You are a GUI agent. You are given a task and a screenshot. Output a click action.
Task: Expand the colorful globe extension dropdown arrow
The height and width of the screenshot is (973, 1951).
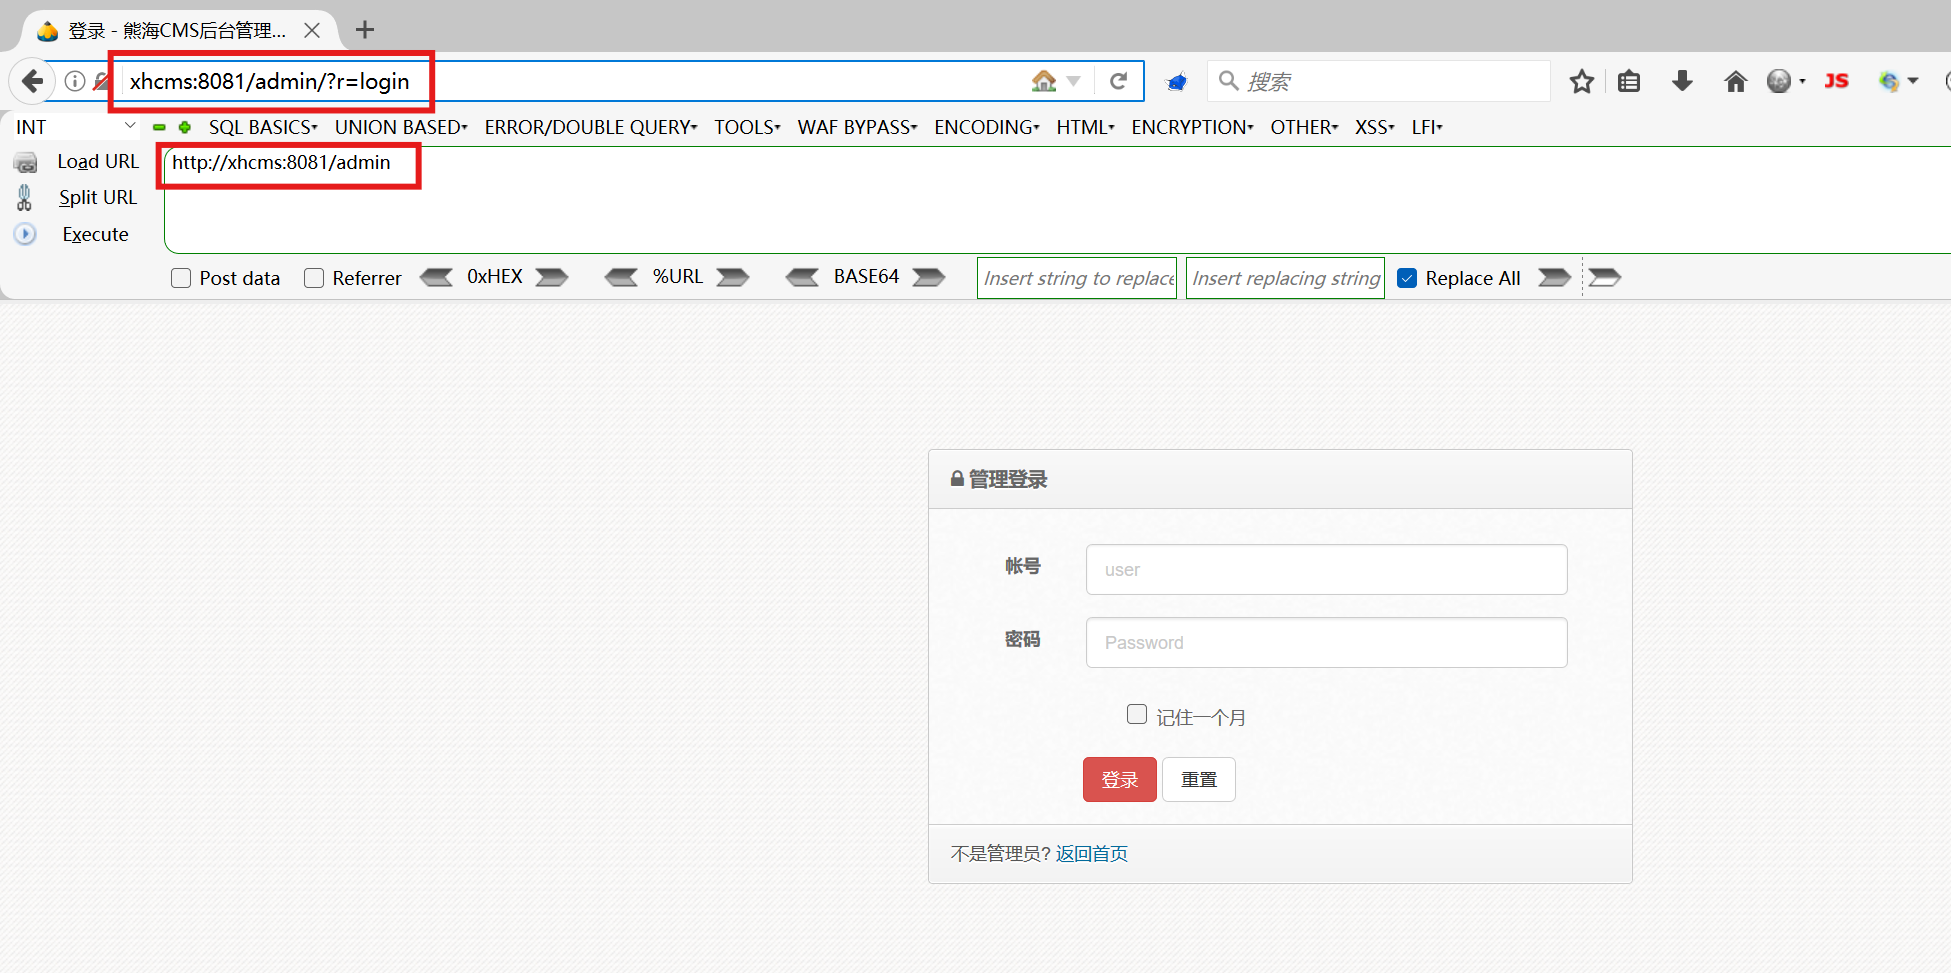tap(1913, 81)
